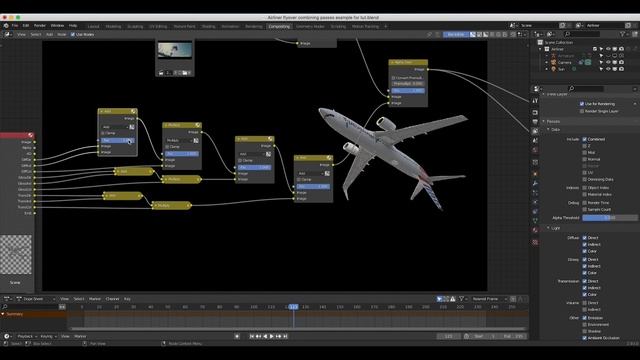Click the image thumbnail node preview
The width and height of the screenshot is (640, 360).
coord(175,50)
